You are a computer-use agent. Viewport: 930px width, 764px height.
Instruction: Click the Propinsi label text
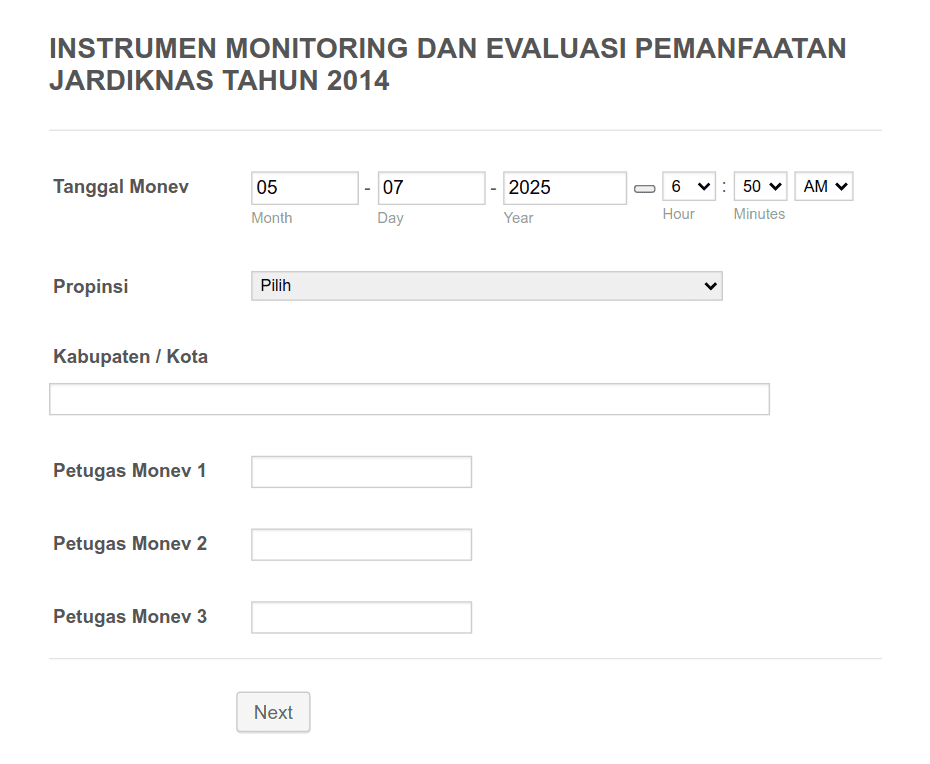coord(90,286)
